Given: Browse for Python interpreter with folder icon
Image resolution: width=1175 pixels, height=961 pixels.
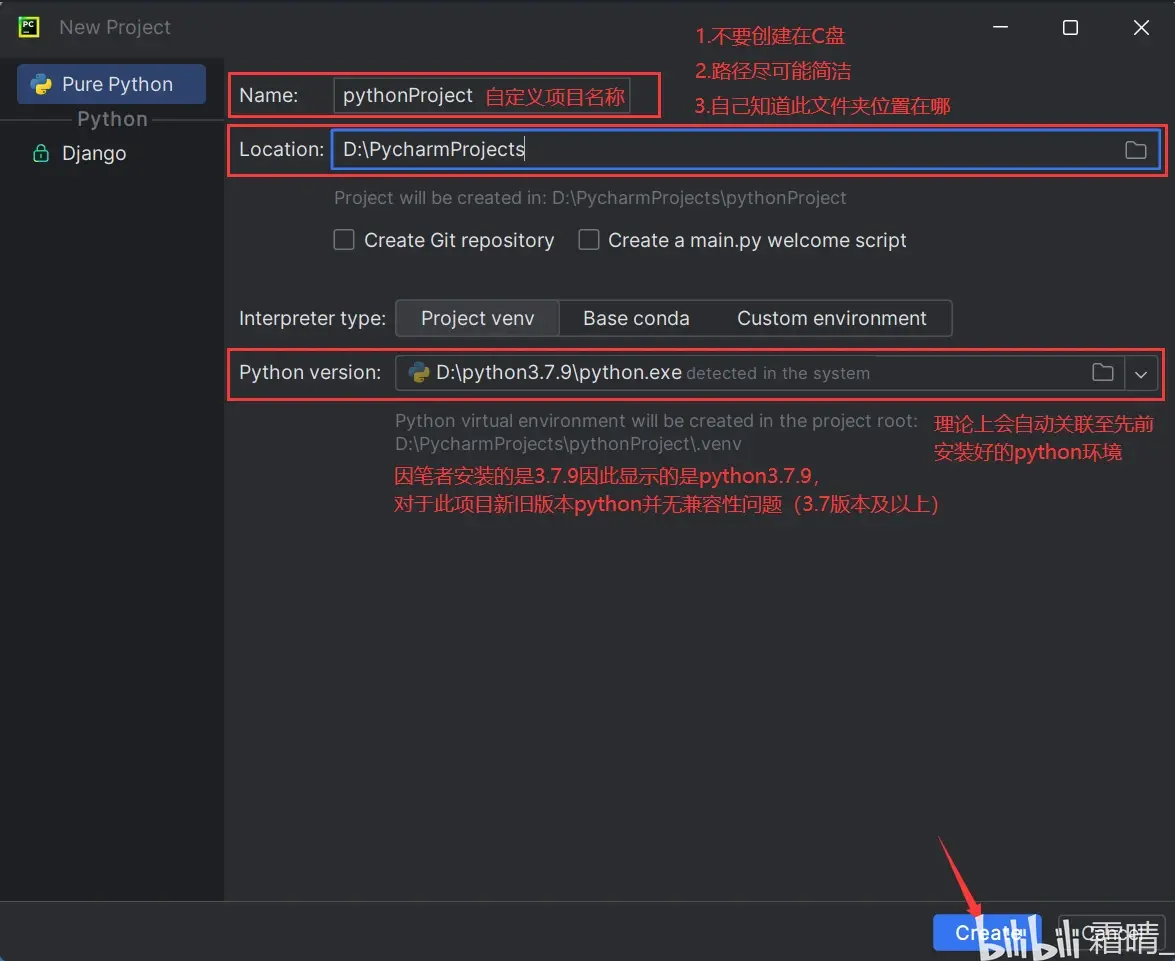Looking at the screenshot, I should pyautogui.click(x=1102, y=373).
